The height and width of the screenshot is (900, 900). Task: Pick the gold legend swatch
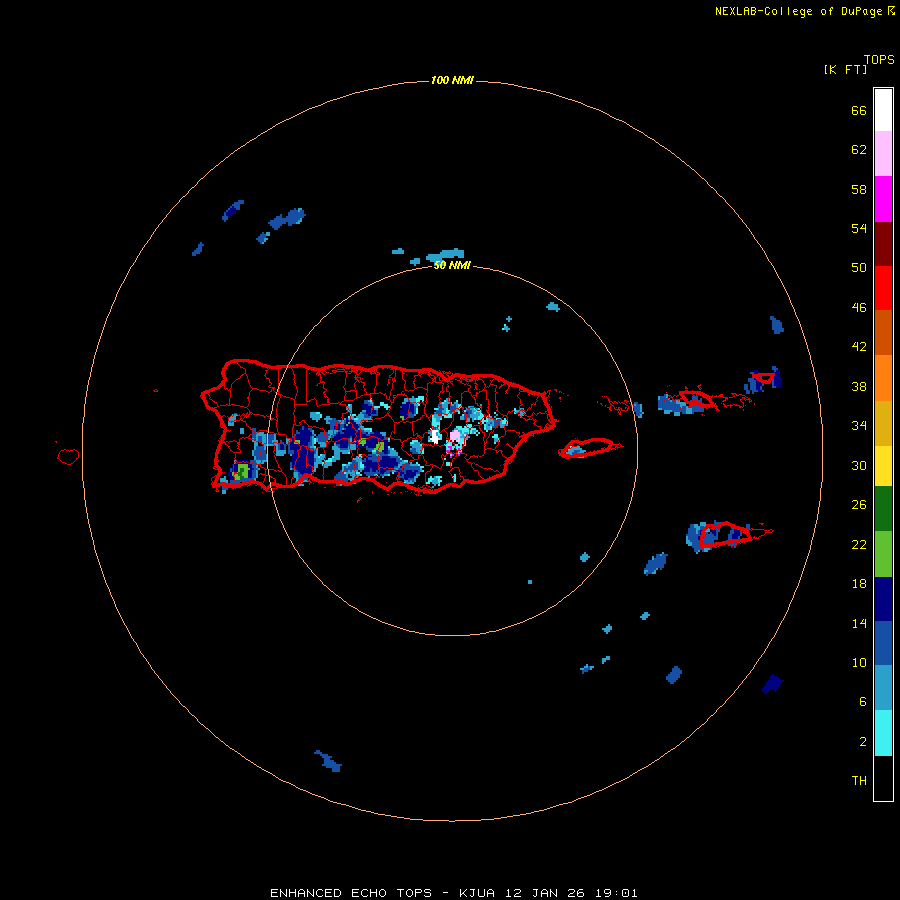[883, 423]
